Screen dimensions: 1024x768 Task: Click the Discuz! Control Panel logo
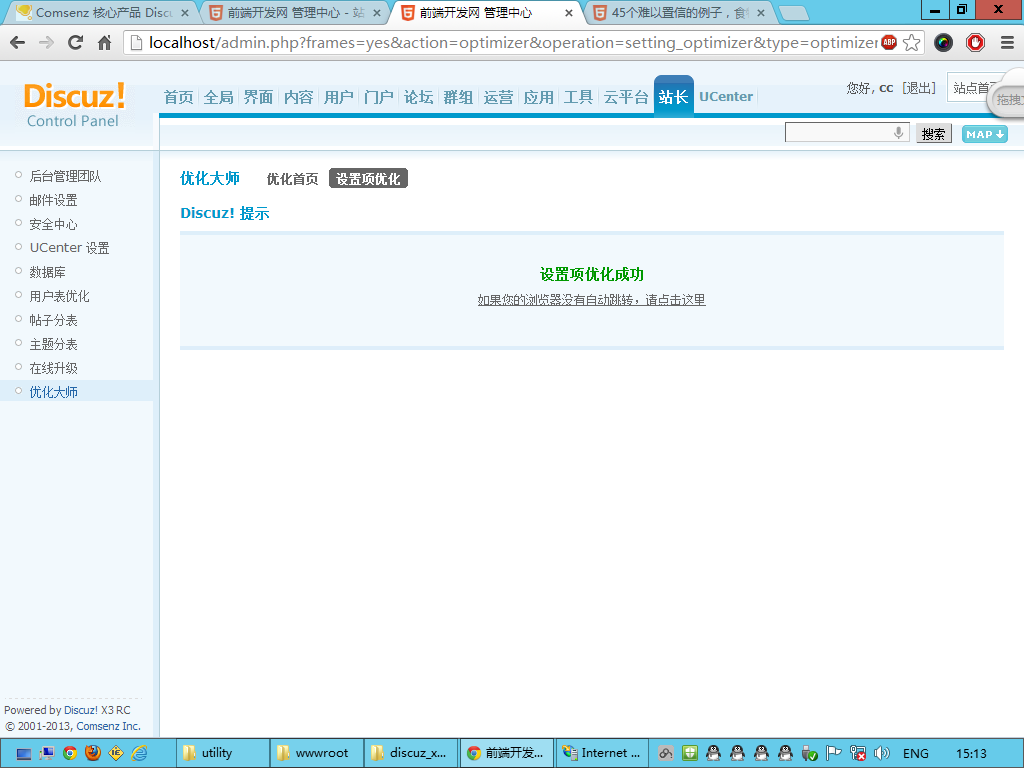[73, 105]
